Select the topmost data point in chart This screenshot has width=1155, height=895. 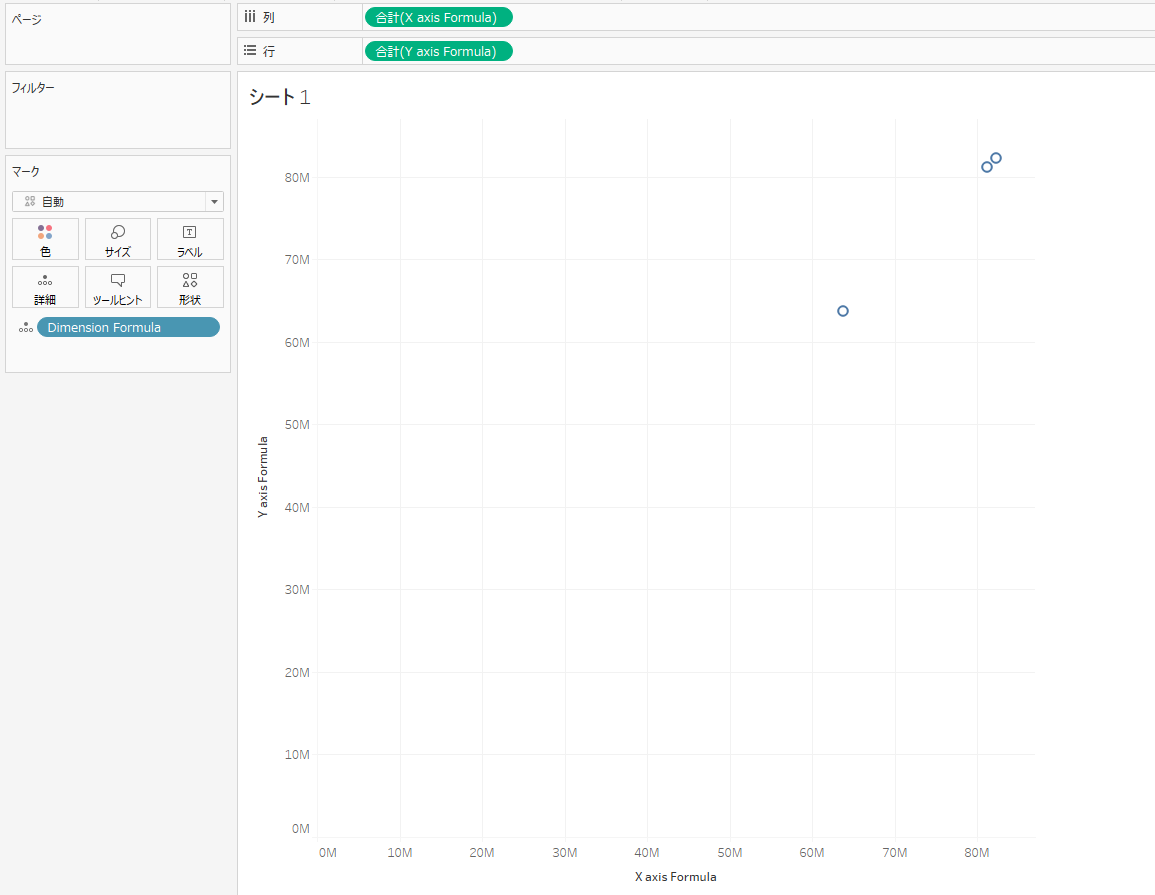996,158
